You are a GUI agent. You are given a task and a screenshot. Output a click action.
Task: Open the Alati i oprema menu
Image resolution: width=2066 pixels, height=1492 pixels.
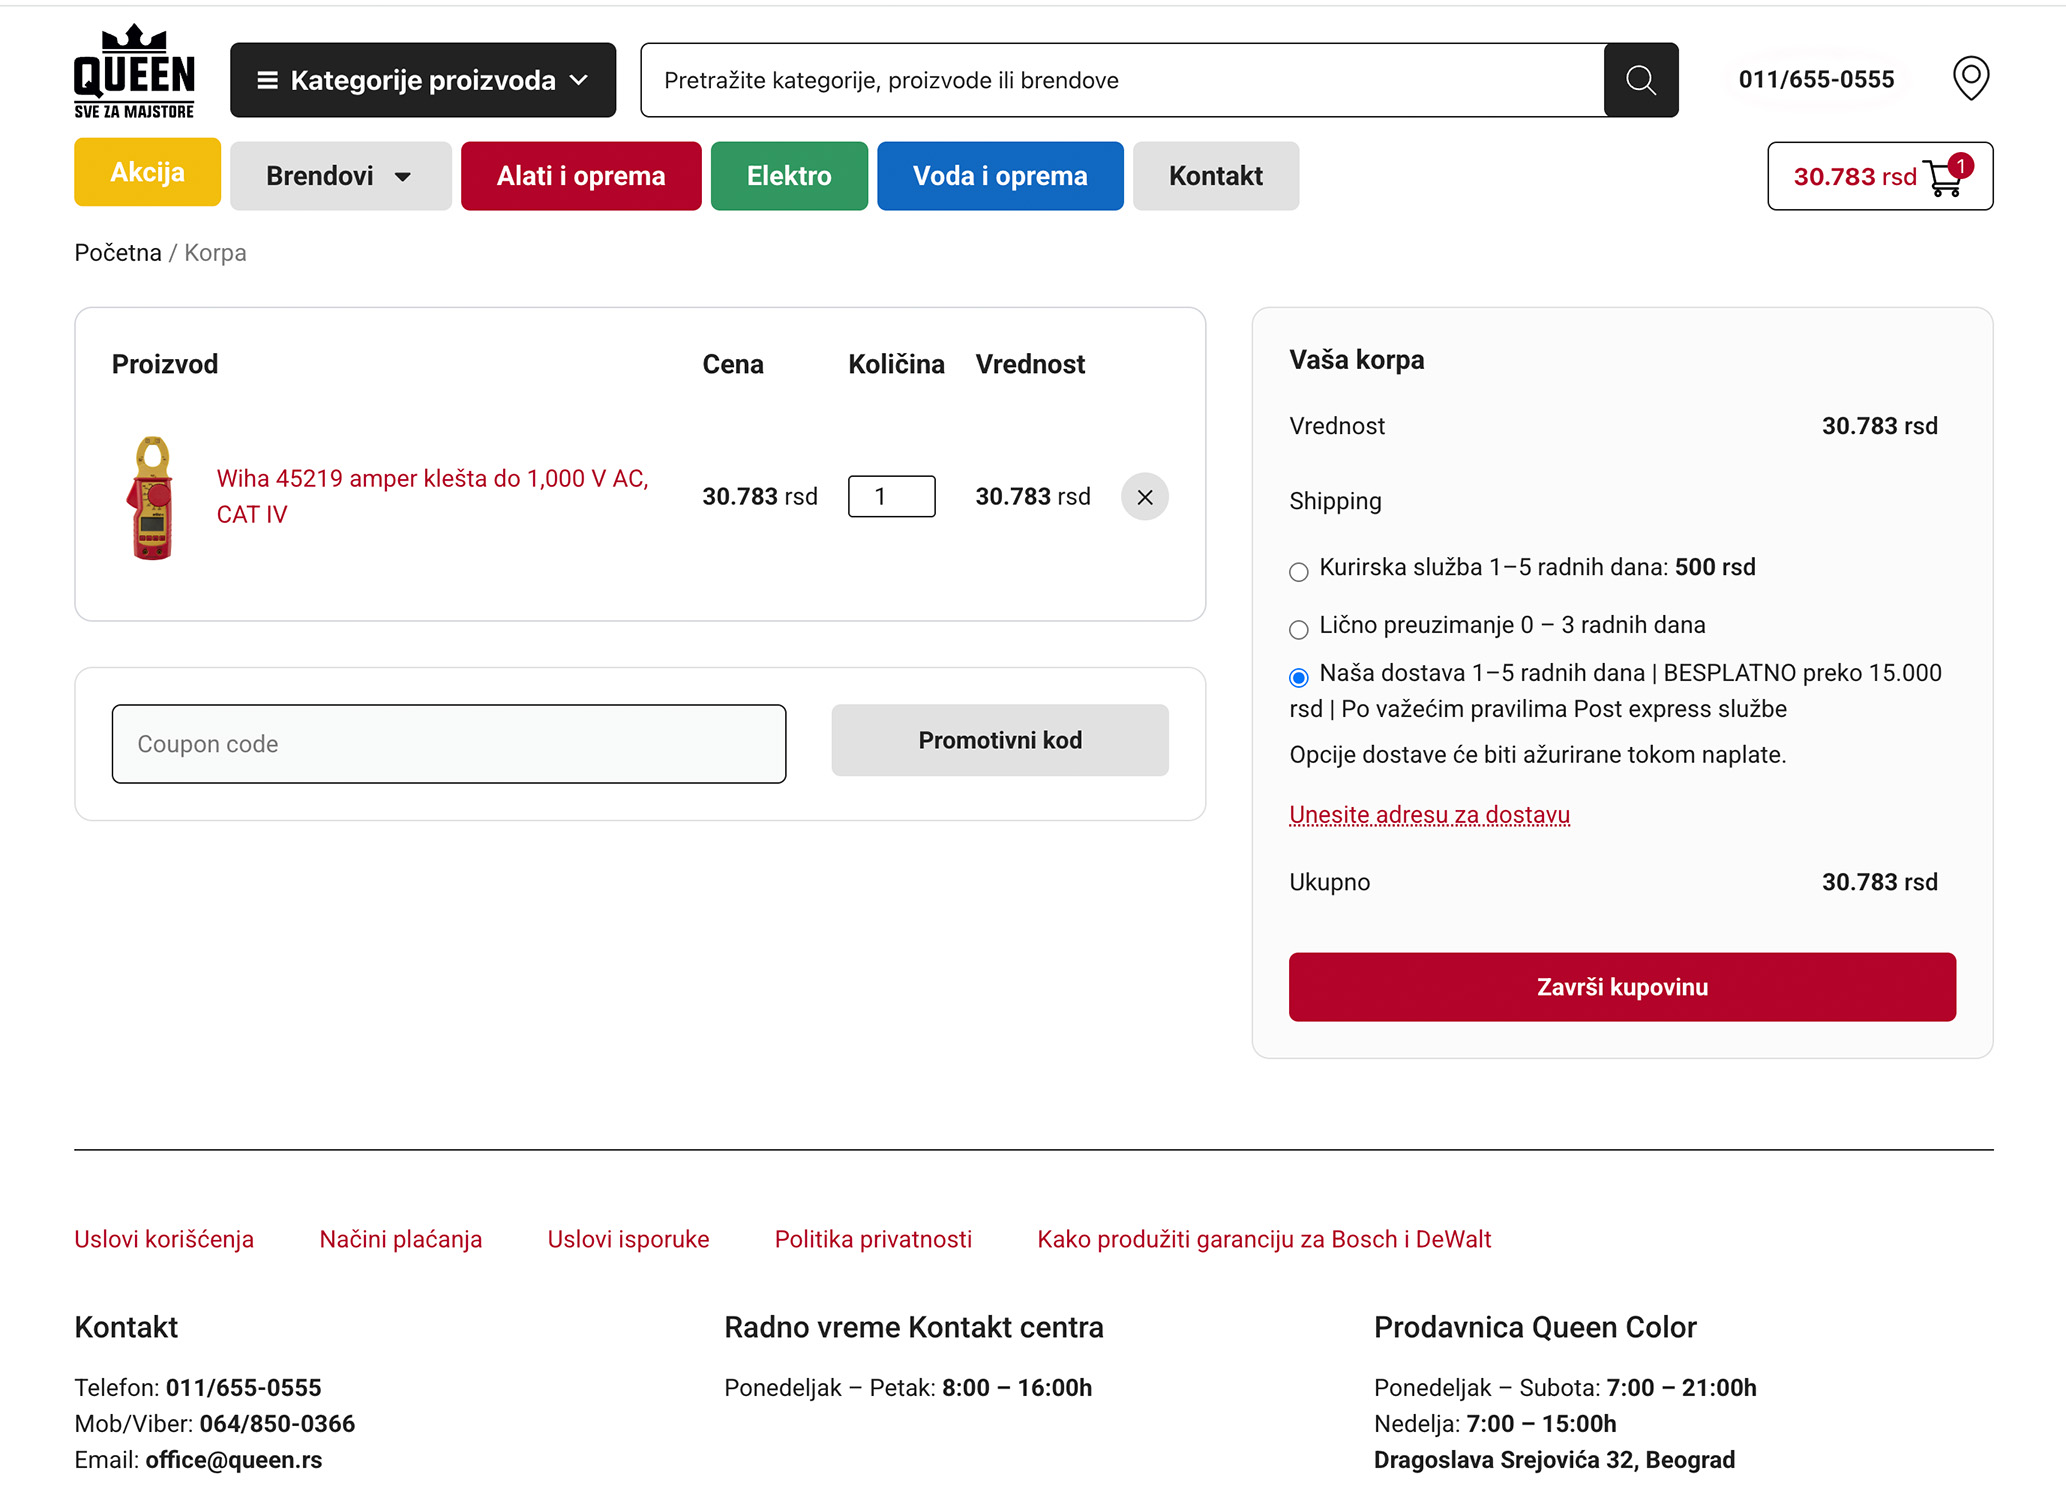581,176
